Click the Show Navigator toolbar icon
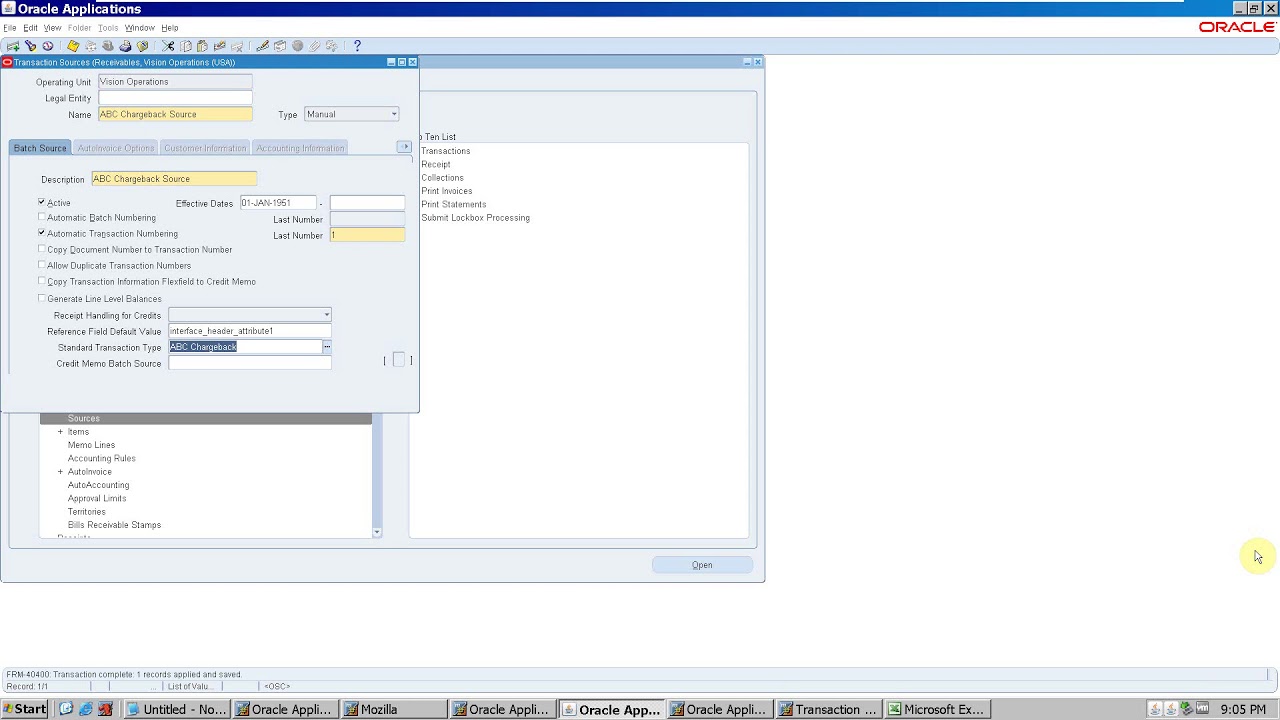The image size is (1280, 720). click(47, 46)
